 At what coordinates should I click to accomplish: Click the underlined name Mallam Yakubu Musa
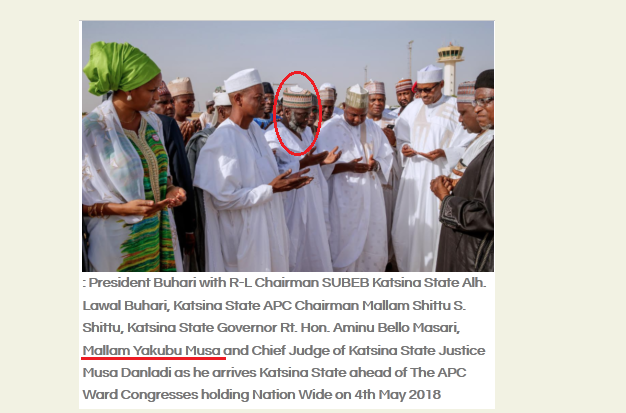click(x=152, y=350)
